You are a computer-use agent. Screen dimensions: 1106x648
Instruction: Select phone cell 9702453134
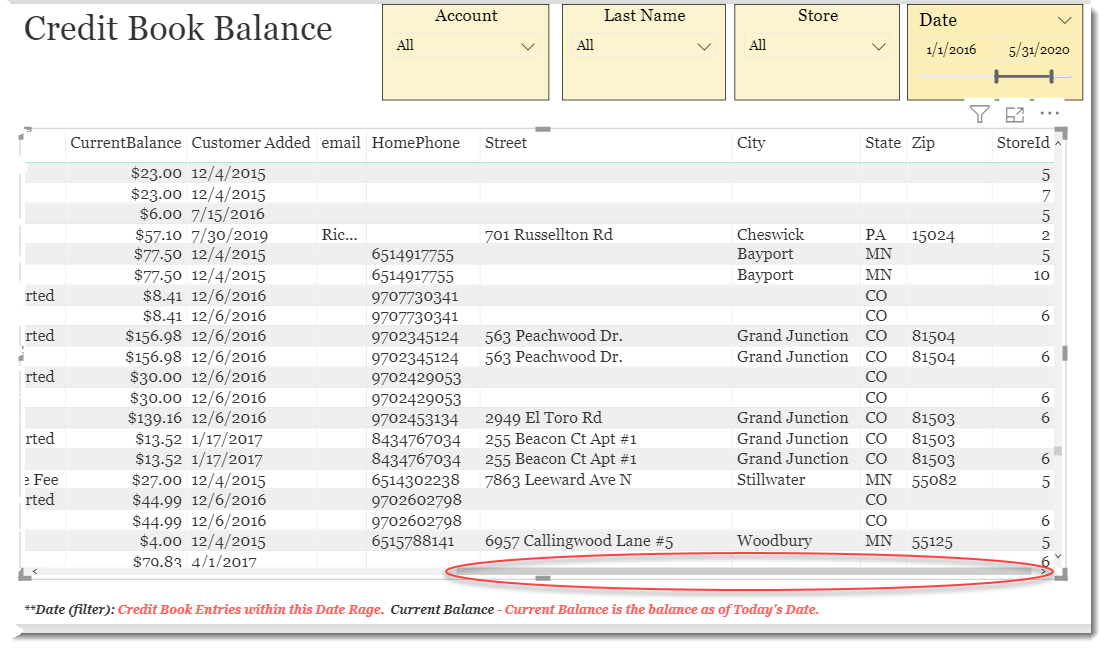[x=415, y=419]
